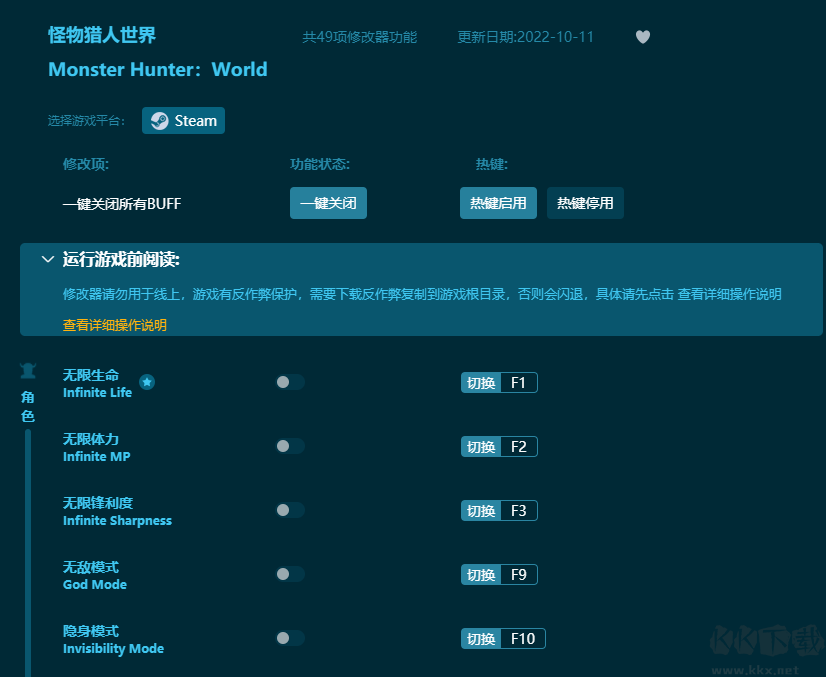Click the star badge beside Infinite Life
Viewport: 826px width, 677px height.
pyautogui.click(x=147, y=382)
